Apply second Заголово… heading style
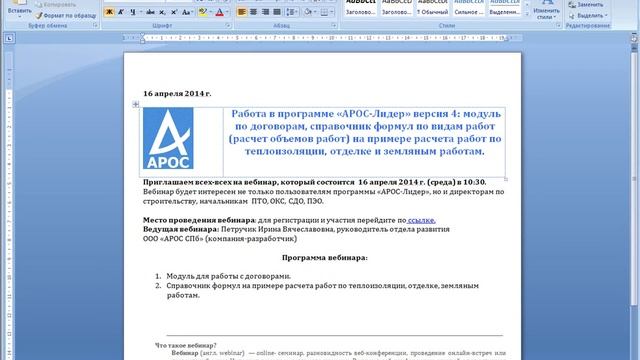The width and height of the screenshot is (640, 360). click(396, 8)
